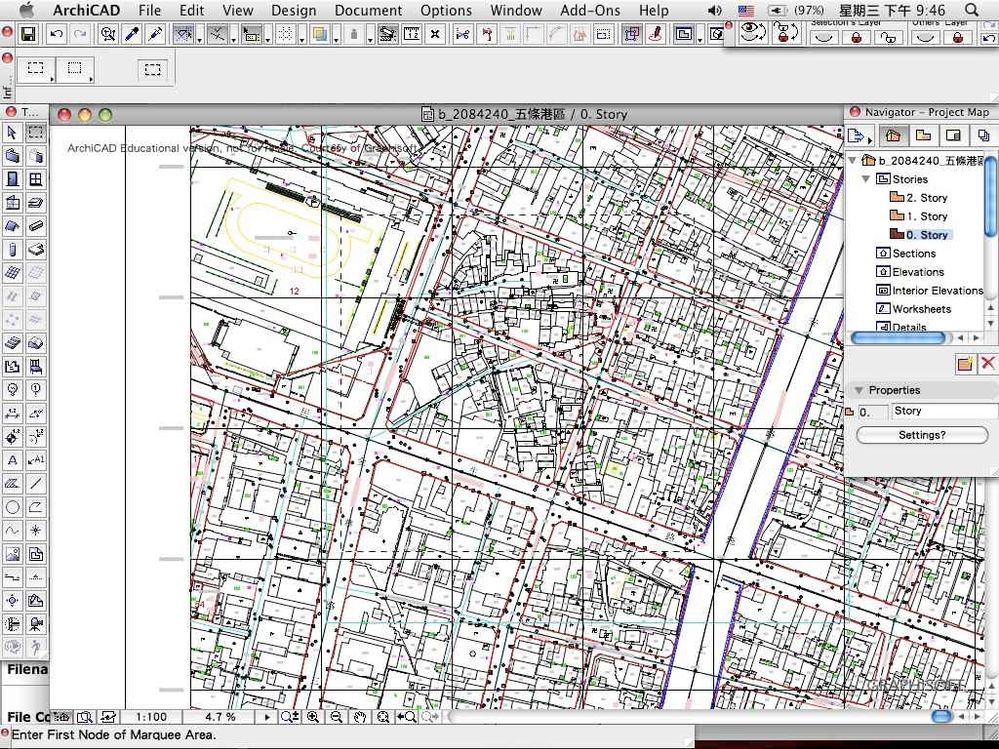
Task: Choose the Window tool in the toolbox
Action: click(36, 179)
